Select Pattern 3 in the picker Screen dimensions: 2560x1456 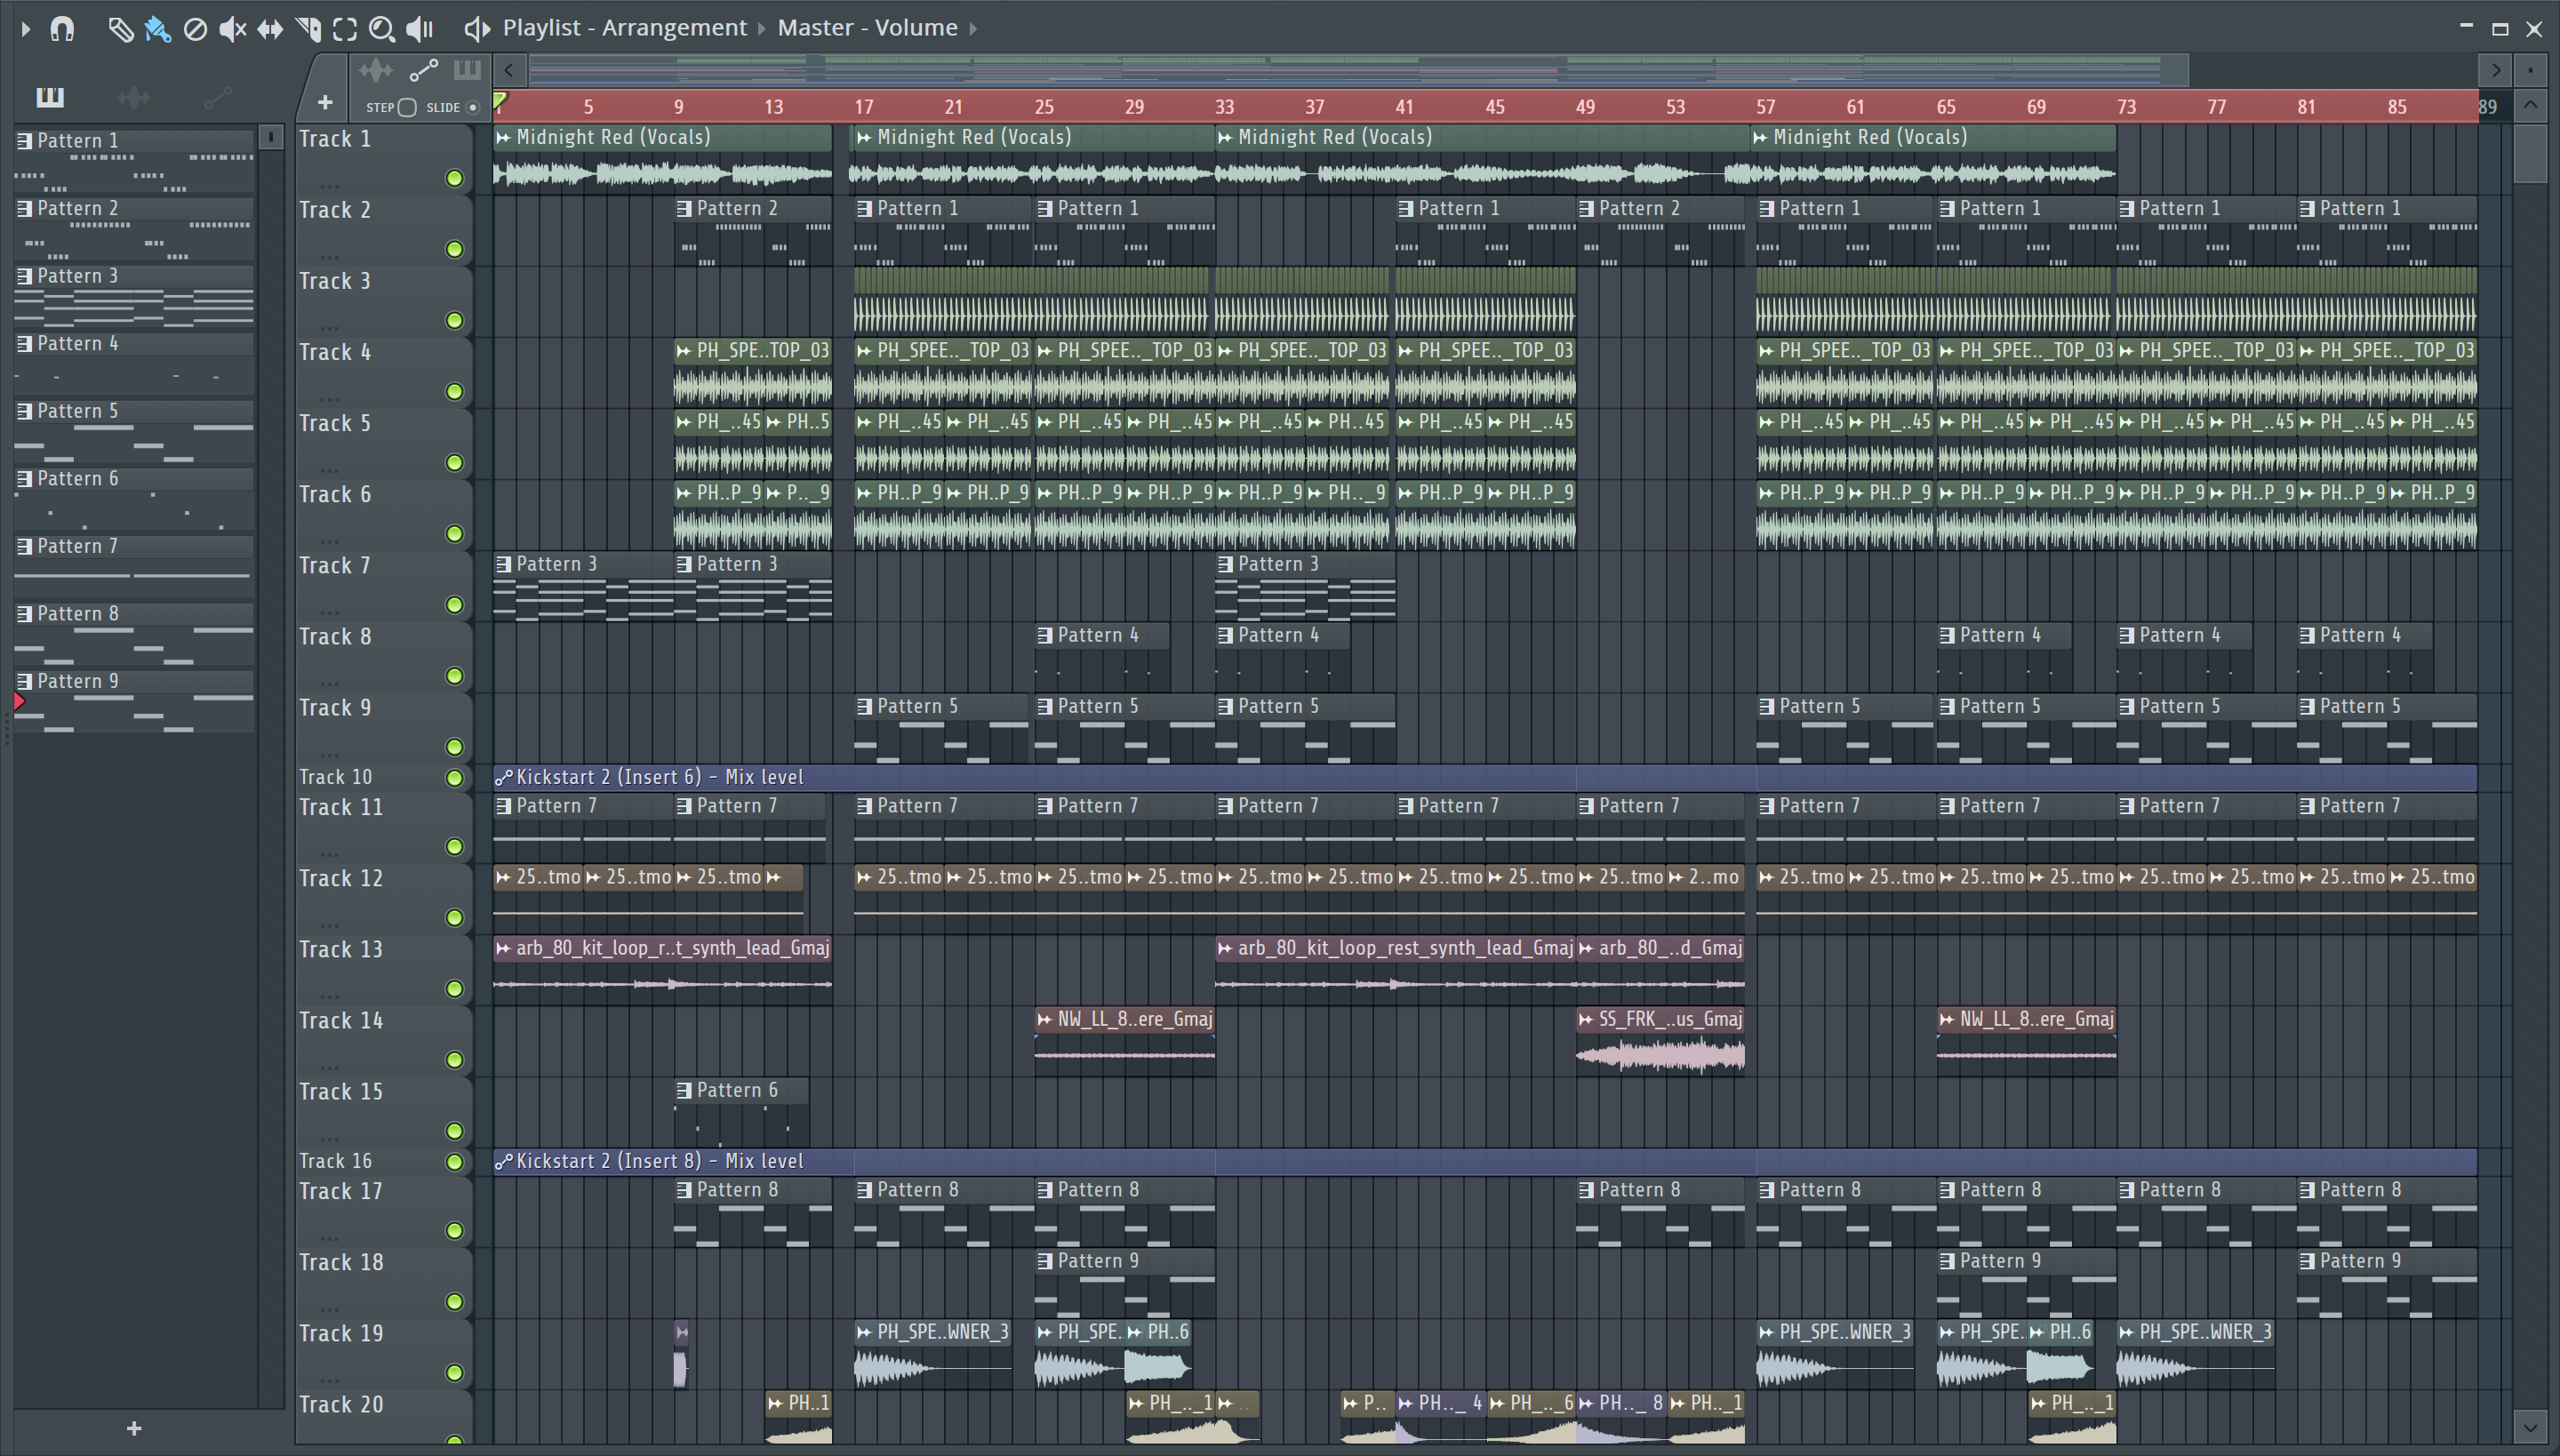point(134,295)
